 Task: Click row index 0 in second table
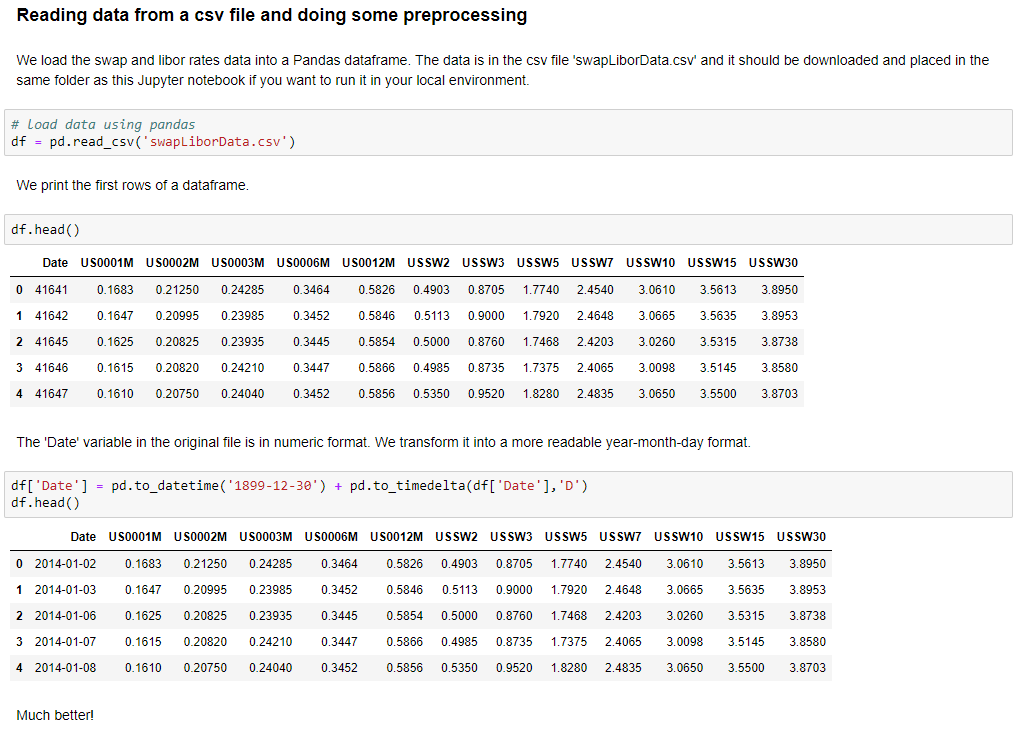19,564
